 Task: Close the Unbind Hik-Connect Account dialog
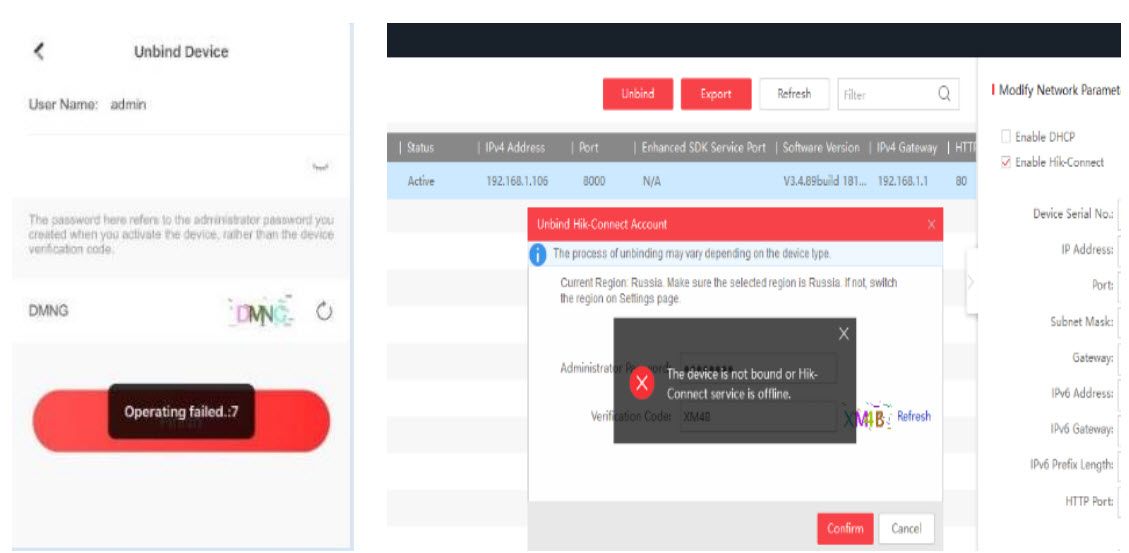coord(931,224)
